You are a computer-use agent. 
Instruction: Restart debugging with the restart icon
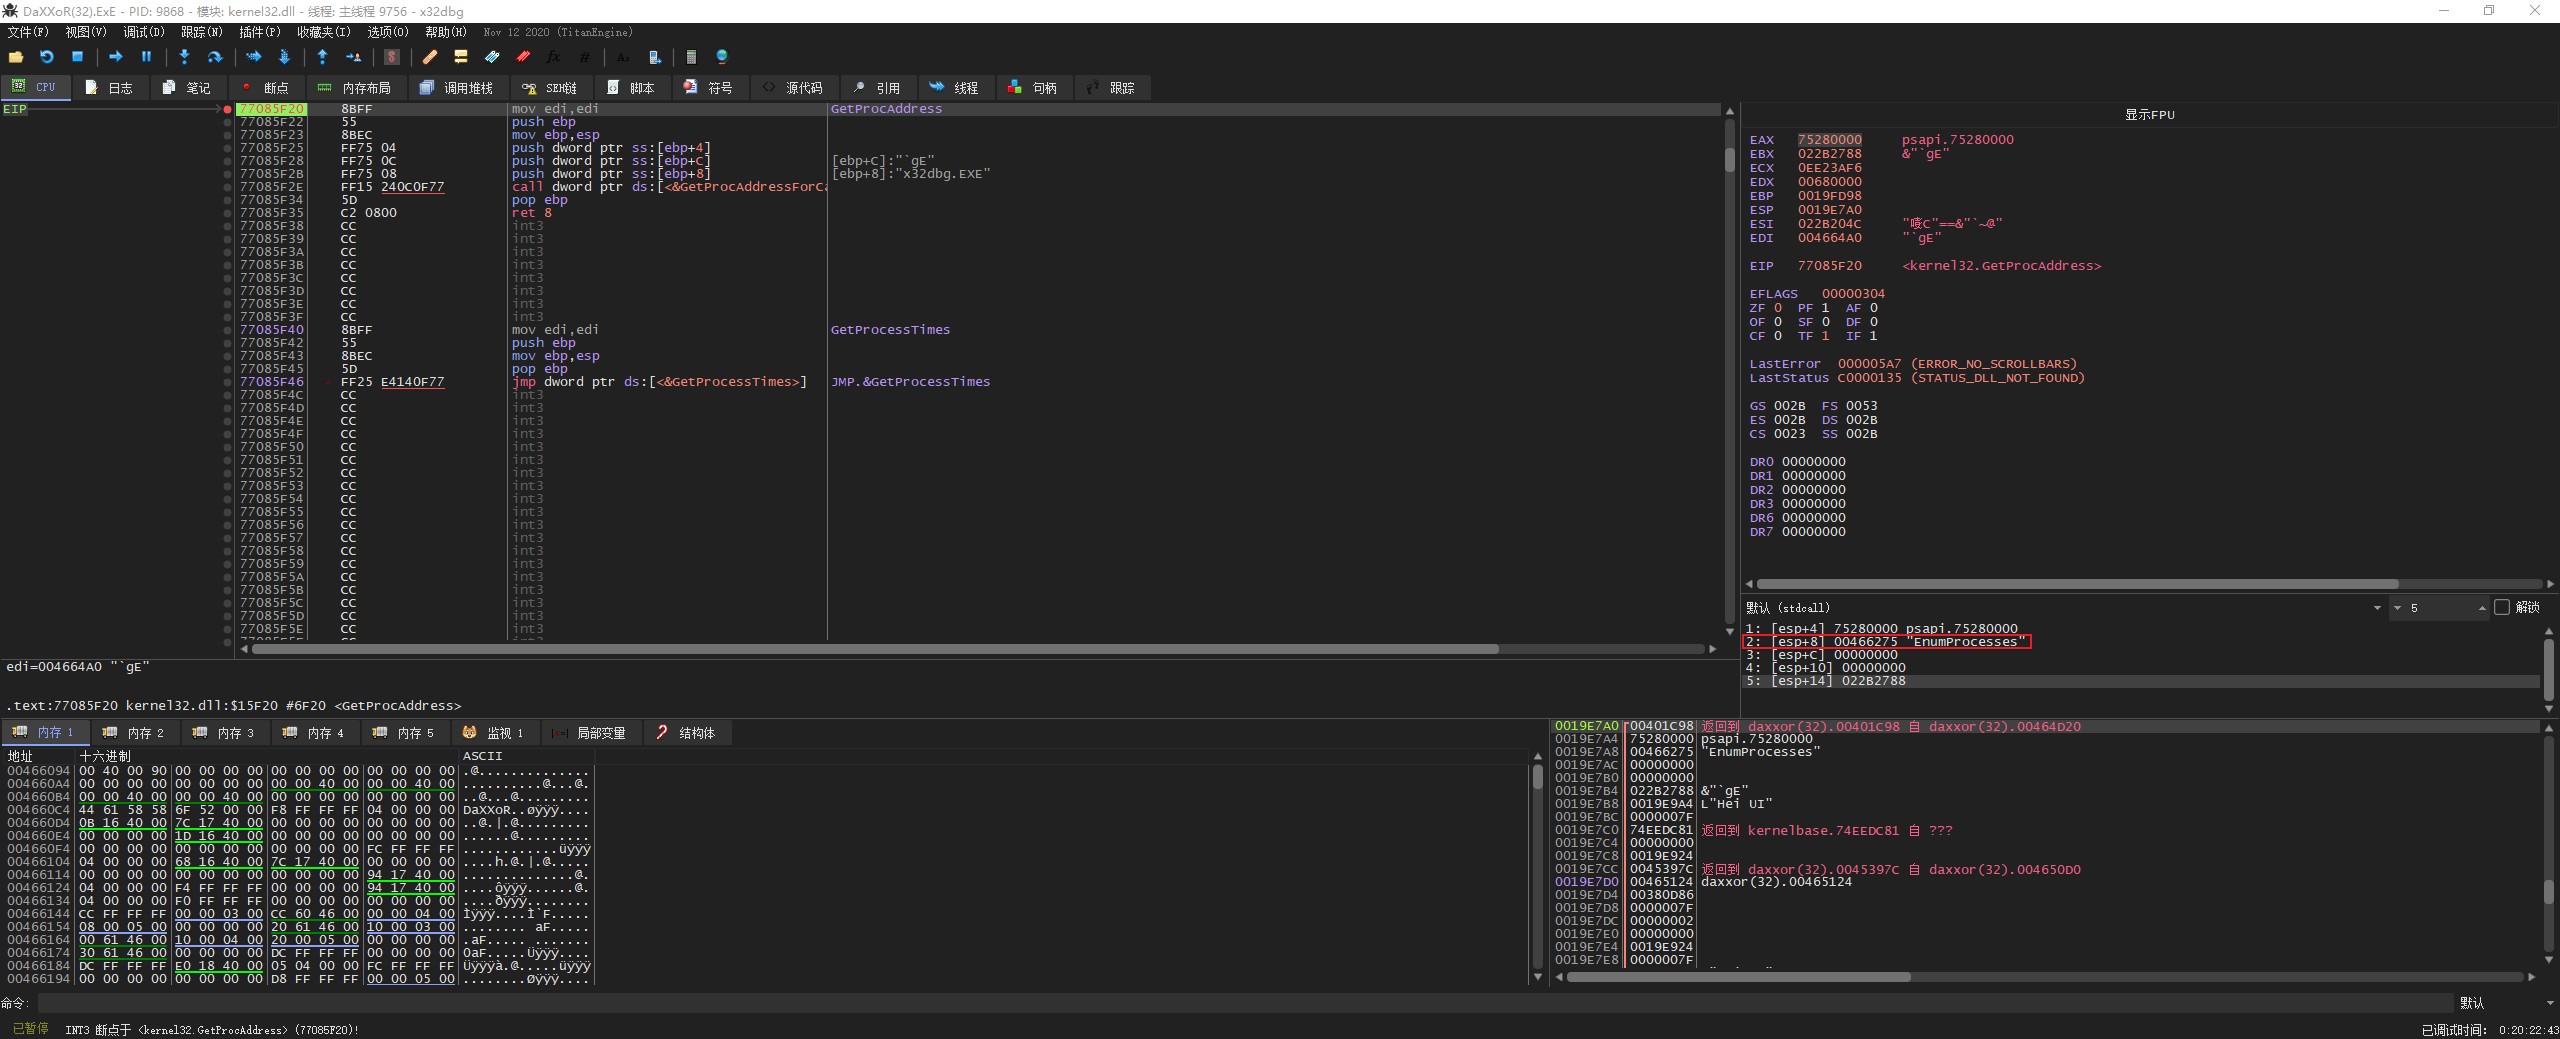click(x=46, y=57)
